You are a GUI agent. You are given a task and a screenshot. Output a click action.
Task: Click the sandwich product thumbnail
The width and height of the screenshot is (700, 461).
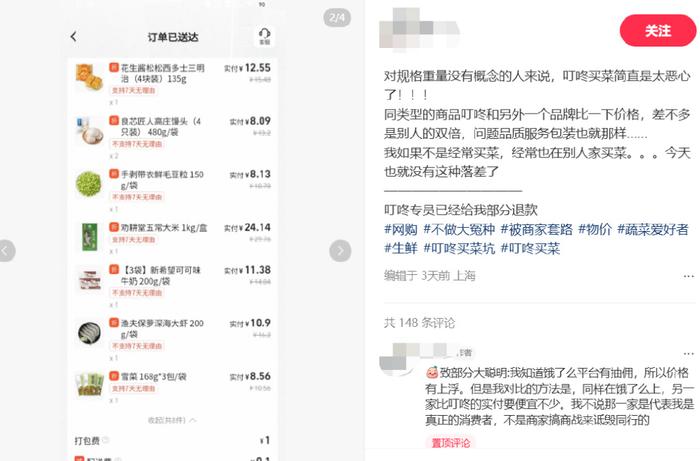[89, 78]
